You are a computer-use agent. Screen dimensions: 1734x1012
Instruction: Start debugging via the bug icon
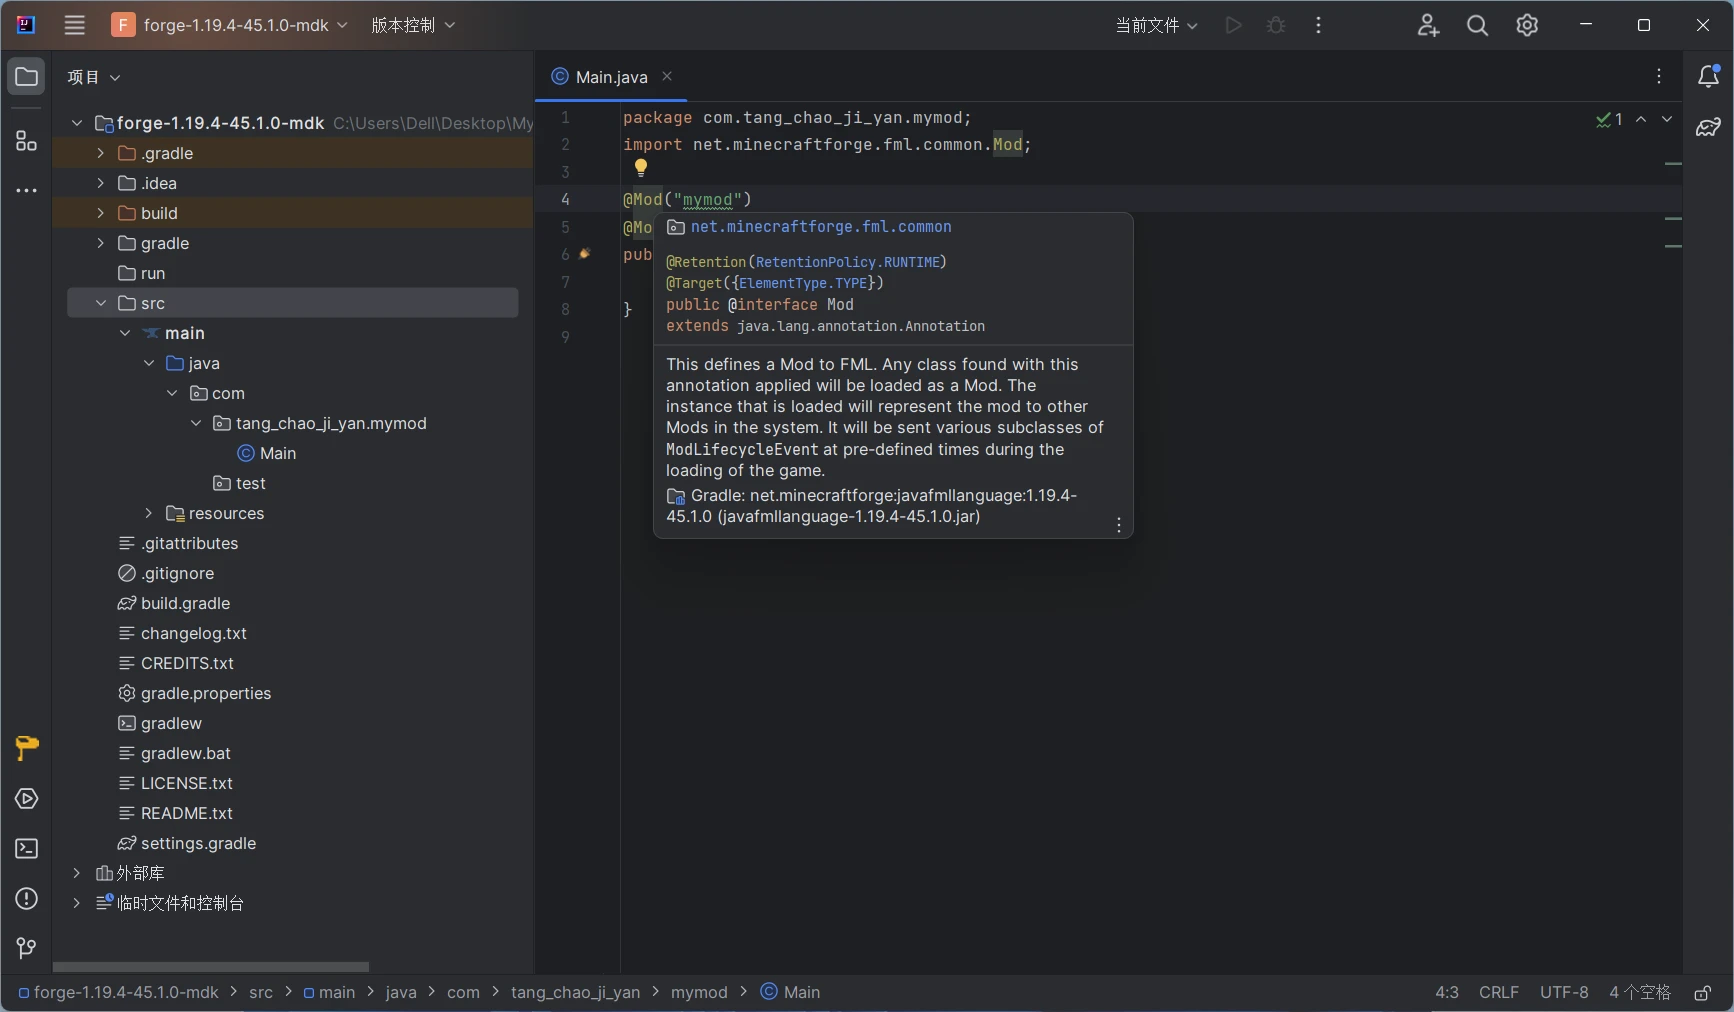pos(1277,25)
